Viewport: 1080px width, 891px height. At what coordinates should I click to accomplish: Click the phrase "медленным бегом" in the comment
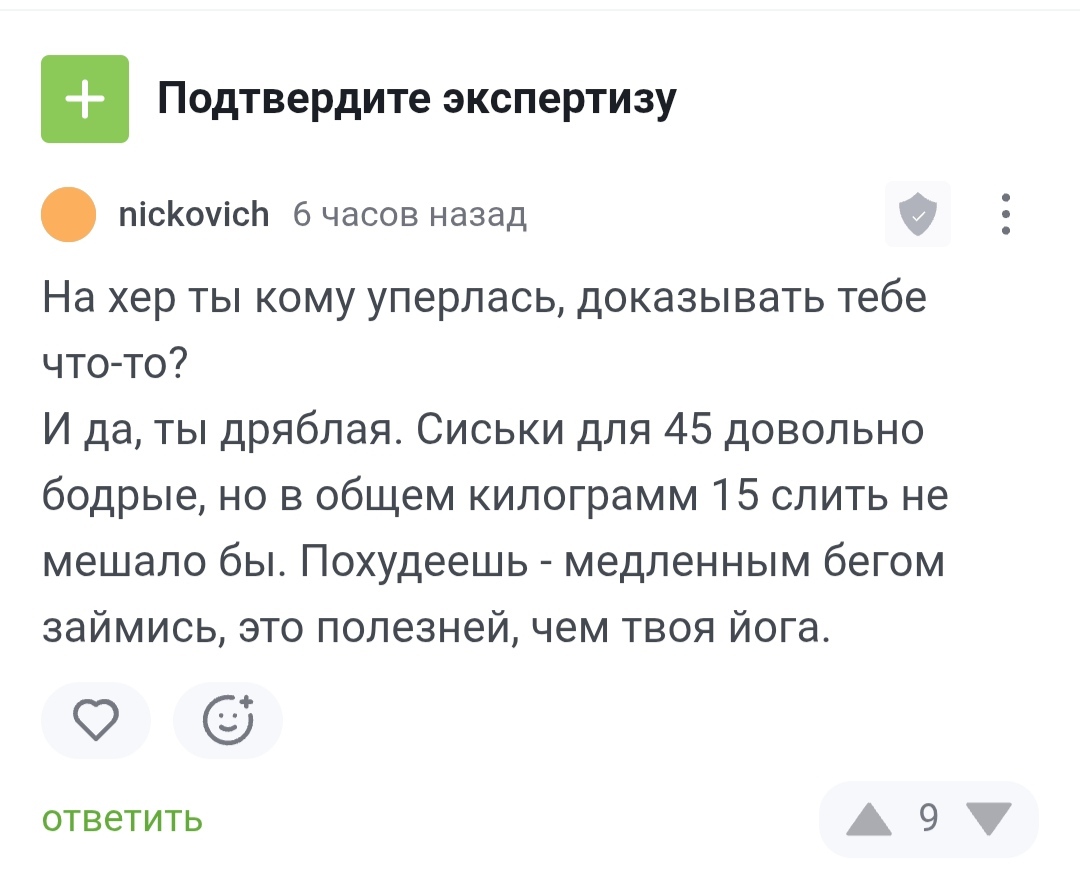754,563
